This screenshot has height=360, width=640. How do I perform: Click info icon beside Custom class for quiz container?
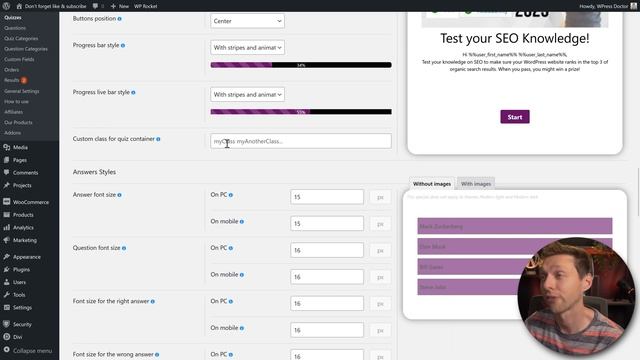[x=158, y=139]
